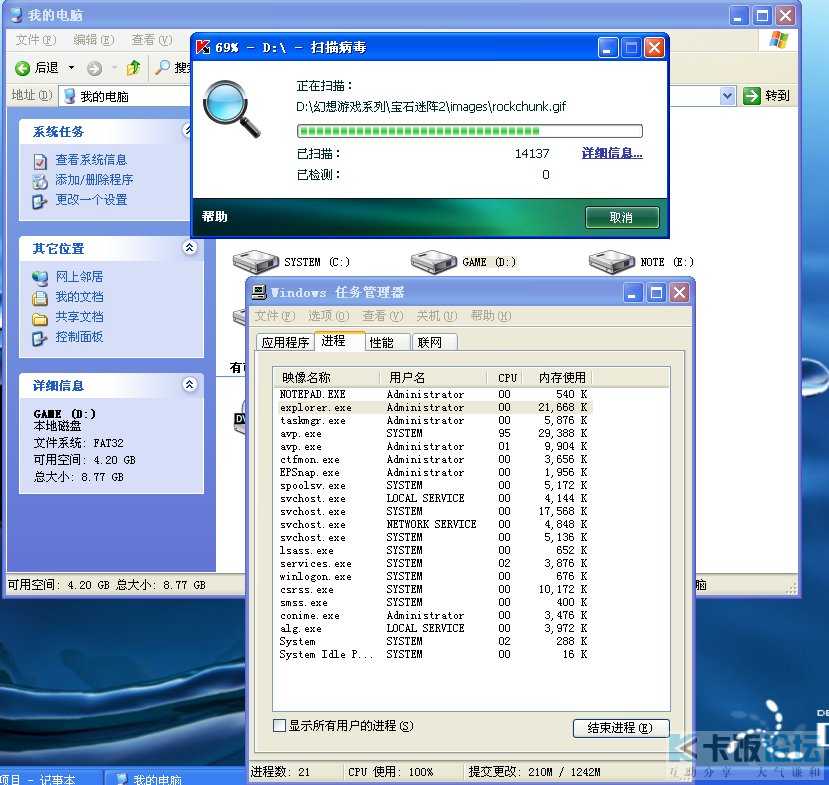The image size is (829, 785).
Task: Click the Search magnifier icon in toolbar
Action: pyautogui.click(x=162, y=68)
